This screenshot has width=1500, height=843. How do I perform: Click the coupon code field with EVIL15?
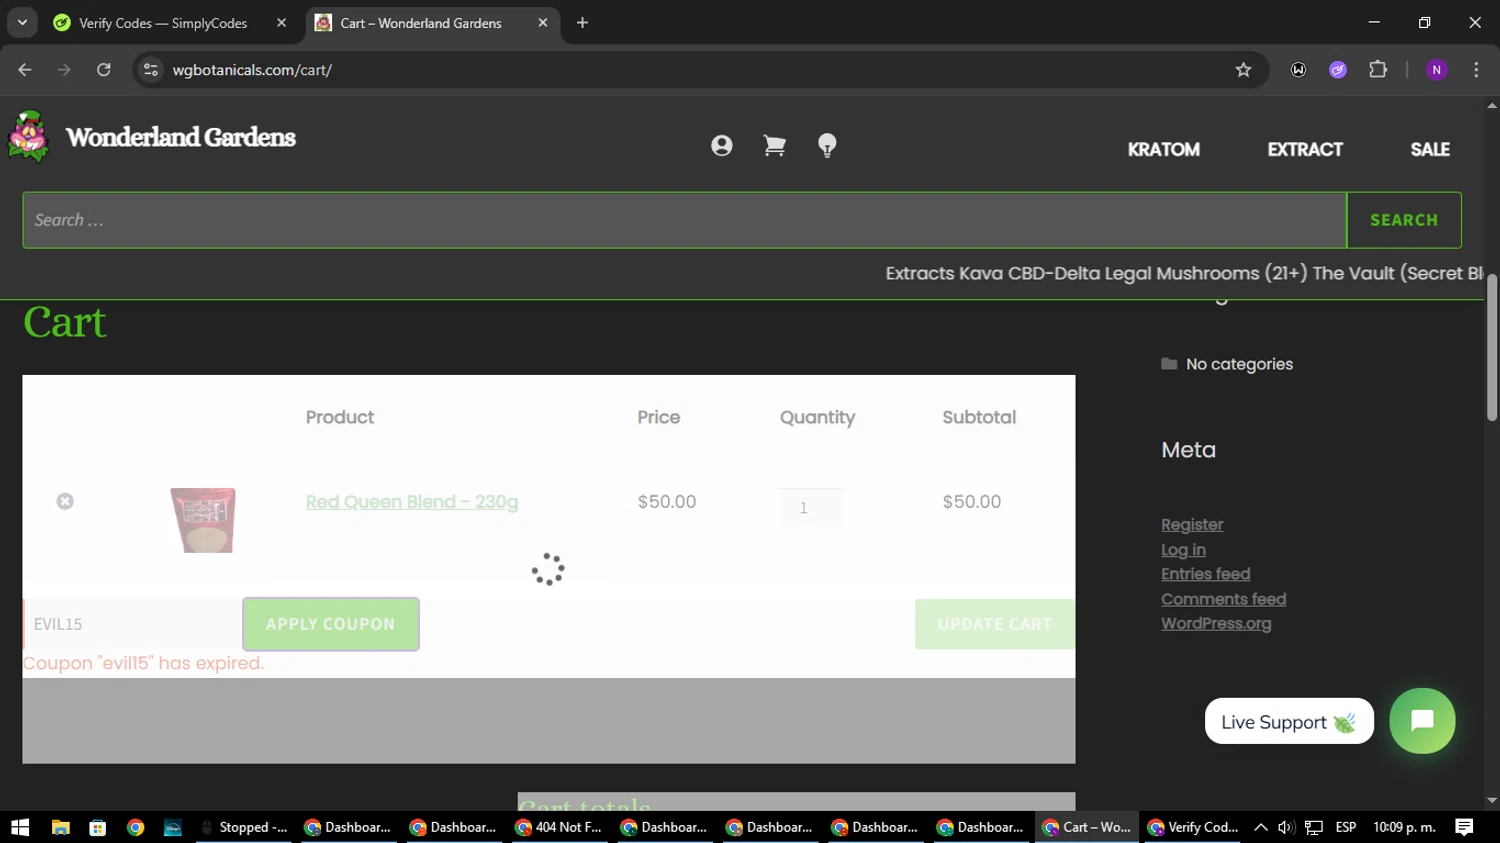[x=132, y=624]
